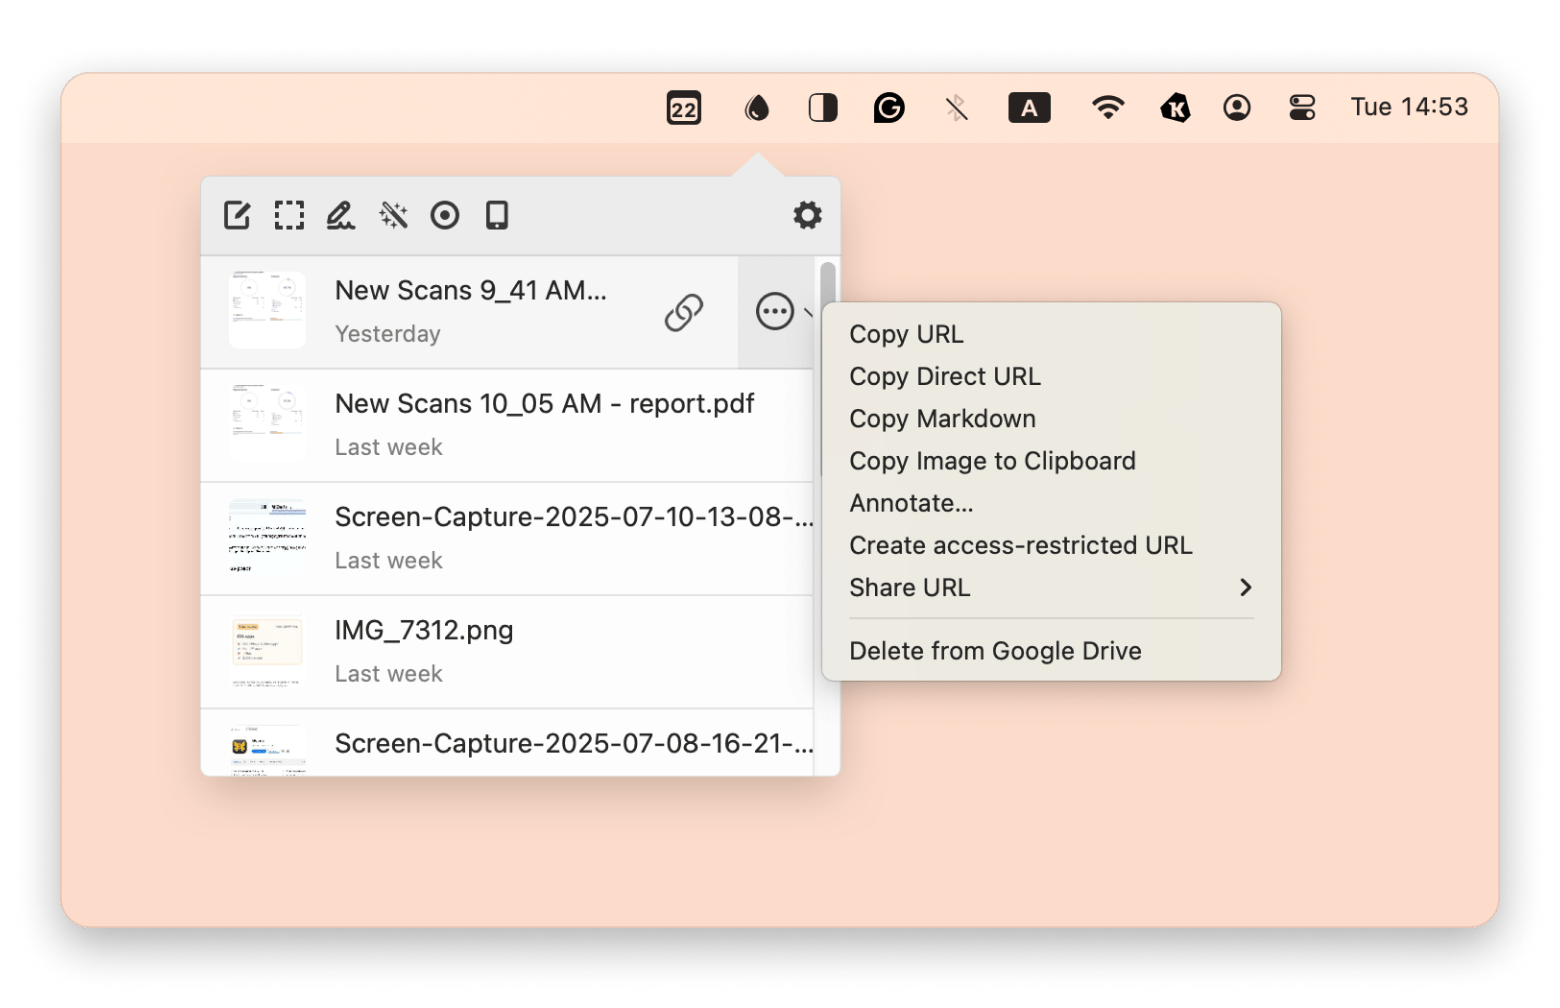This screenshot has width=1560, height=1008.
Task: Toggle the Bluetooth icon in the menu bar
Action: pos(956,108)
